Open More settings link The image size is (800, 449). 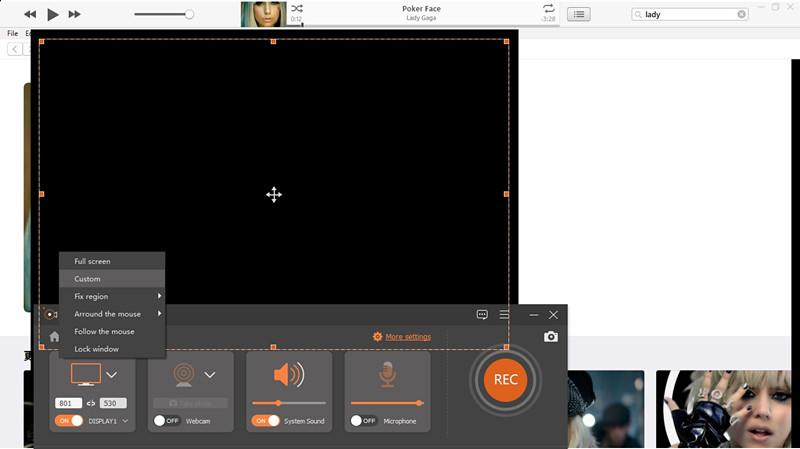click(408, 337)
